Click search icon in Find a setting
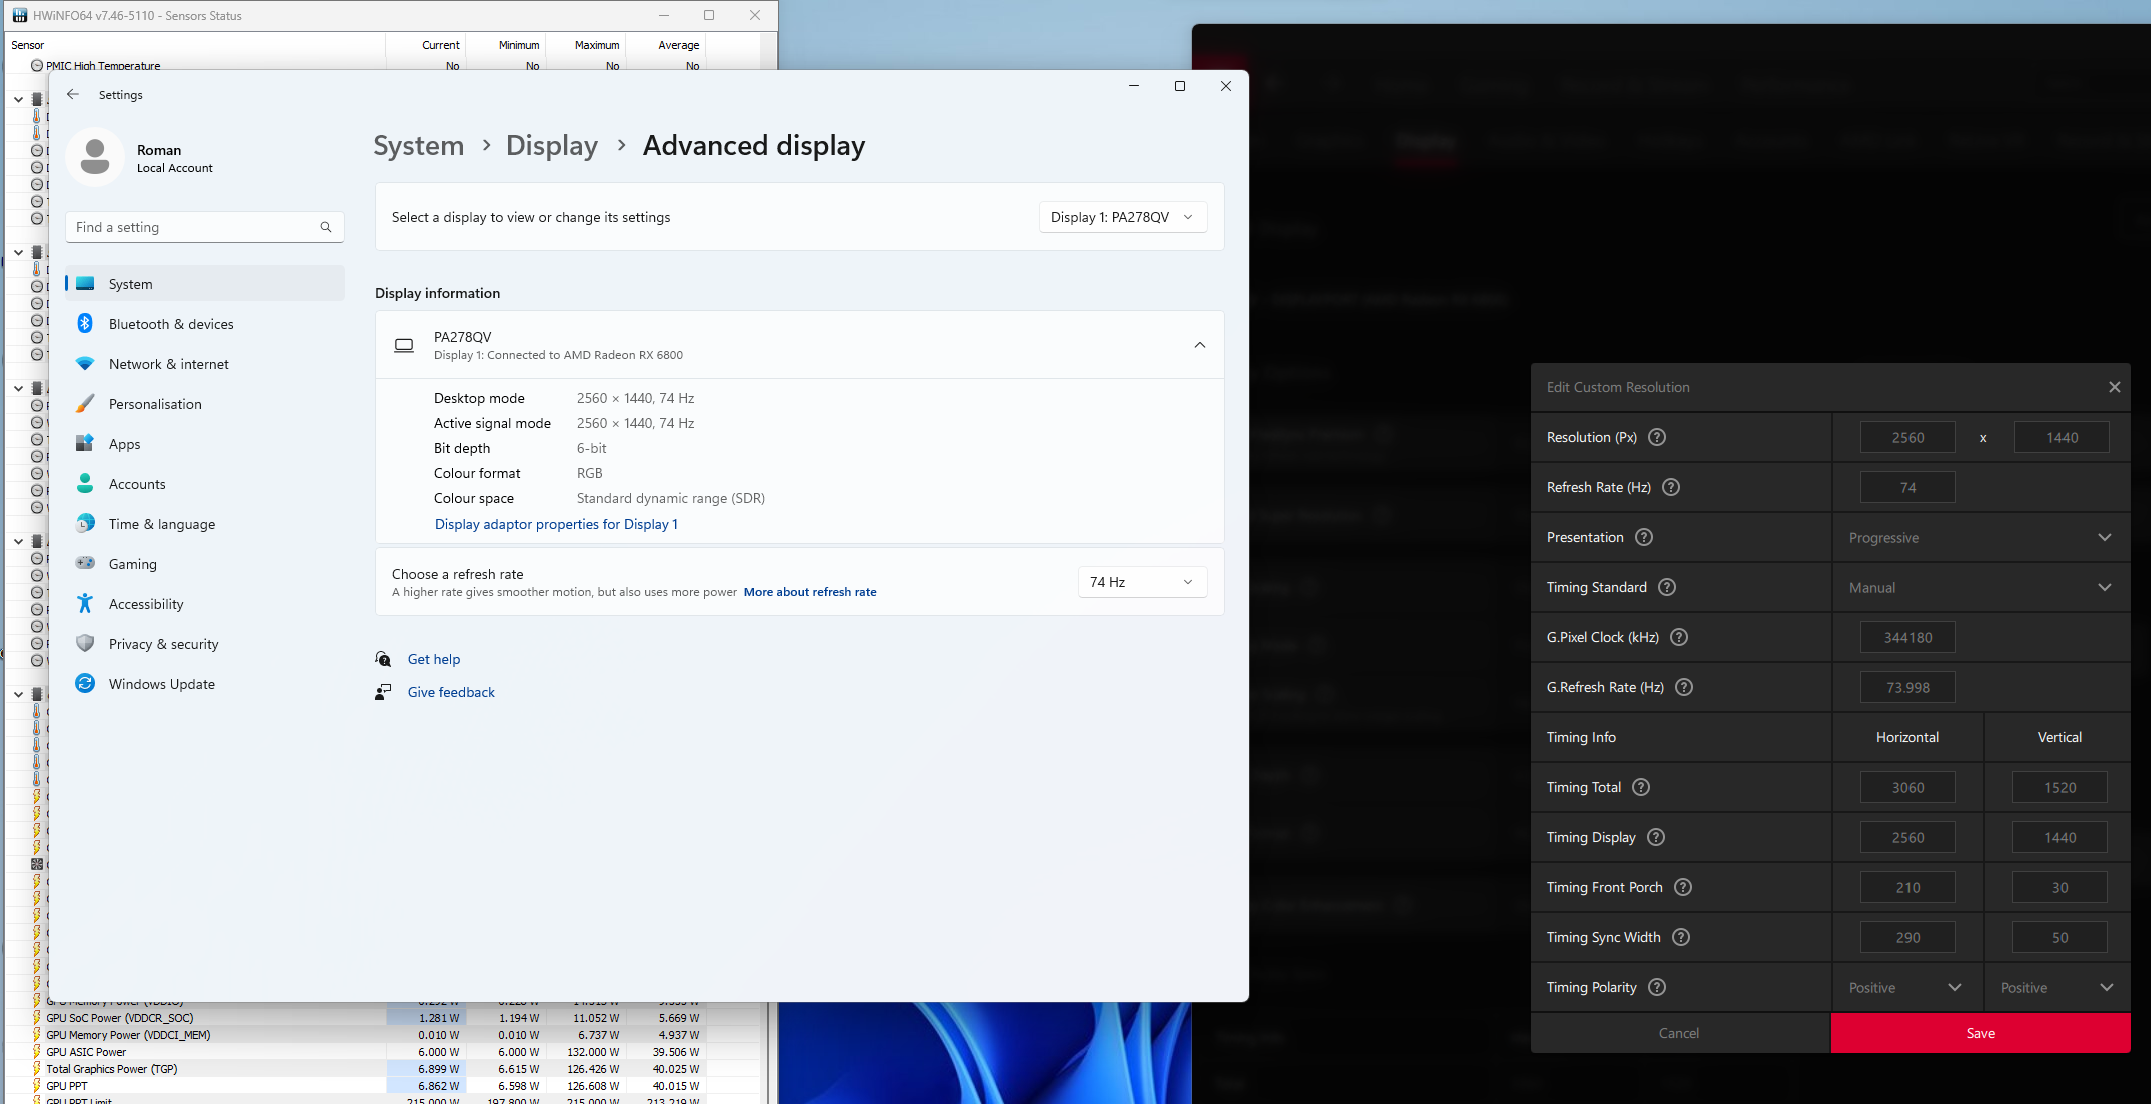Image resolution: width=2151 pixels, height=1104 pixels. (325, 227)
